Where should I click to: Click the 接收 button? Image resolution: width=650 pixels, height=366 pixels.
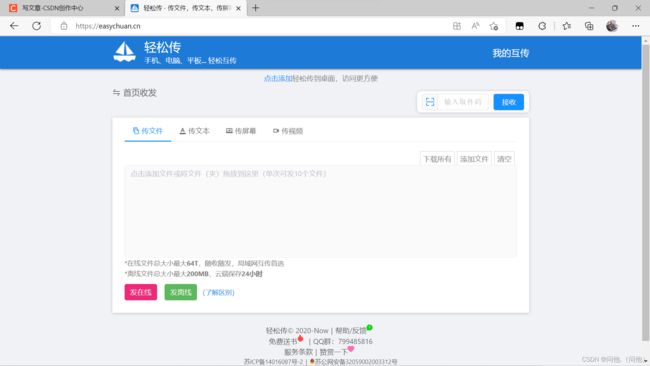click(509, 102)
